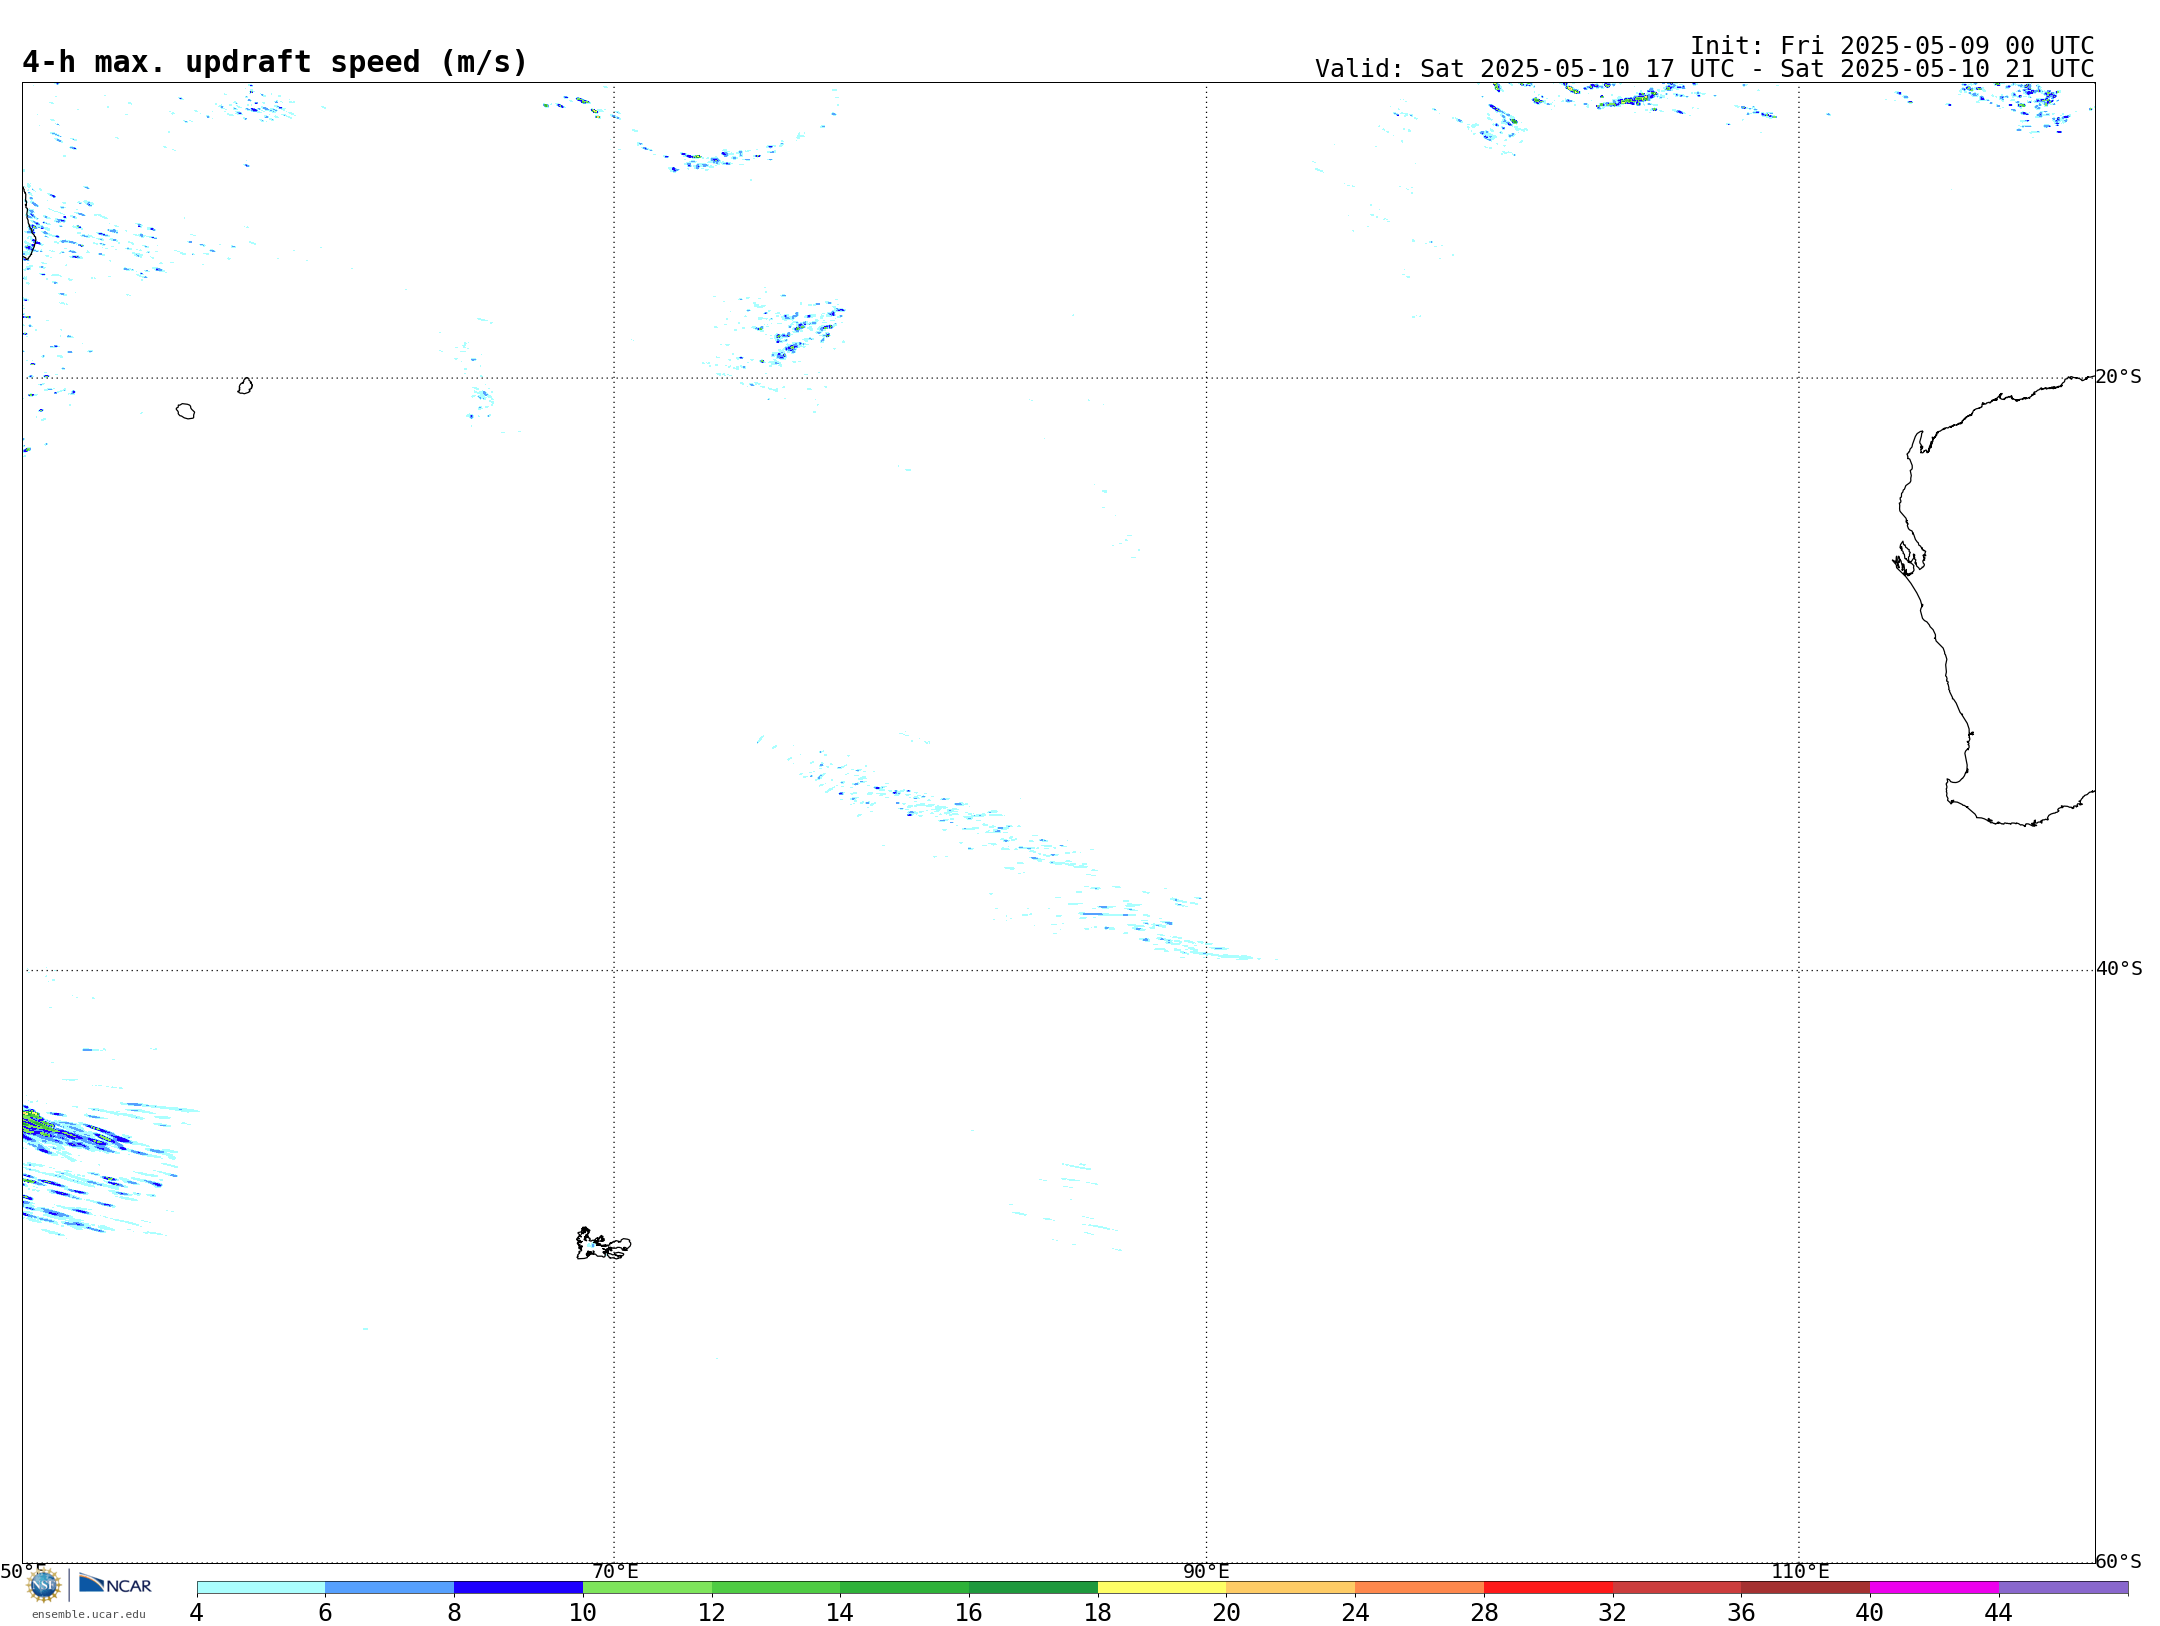Click the colorbar tick label '24'
The height and width of the screenshot is (1626, 2160).
pos(1355,1612)
